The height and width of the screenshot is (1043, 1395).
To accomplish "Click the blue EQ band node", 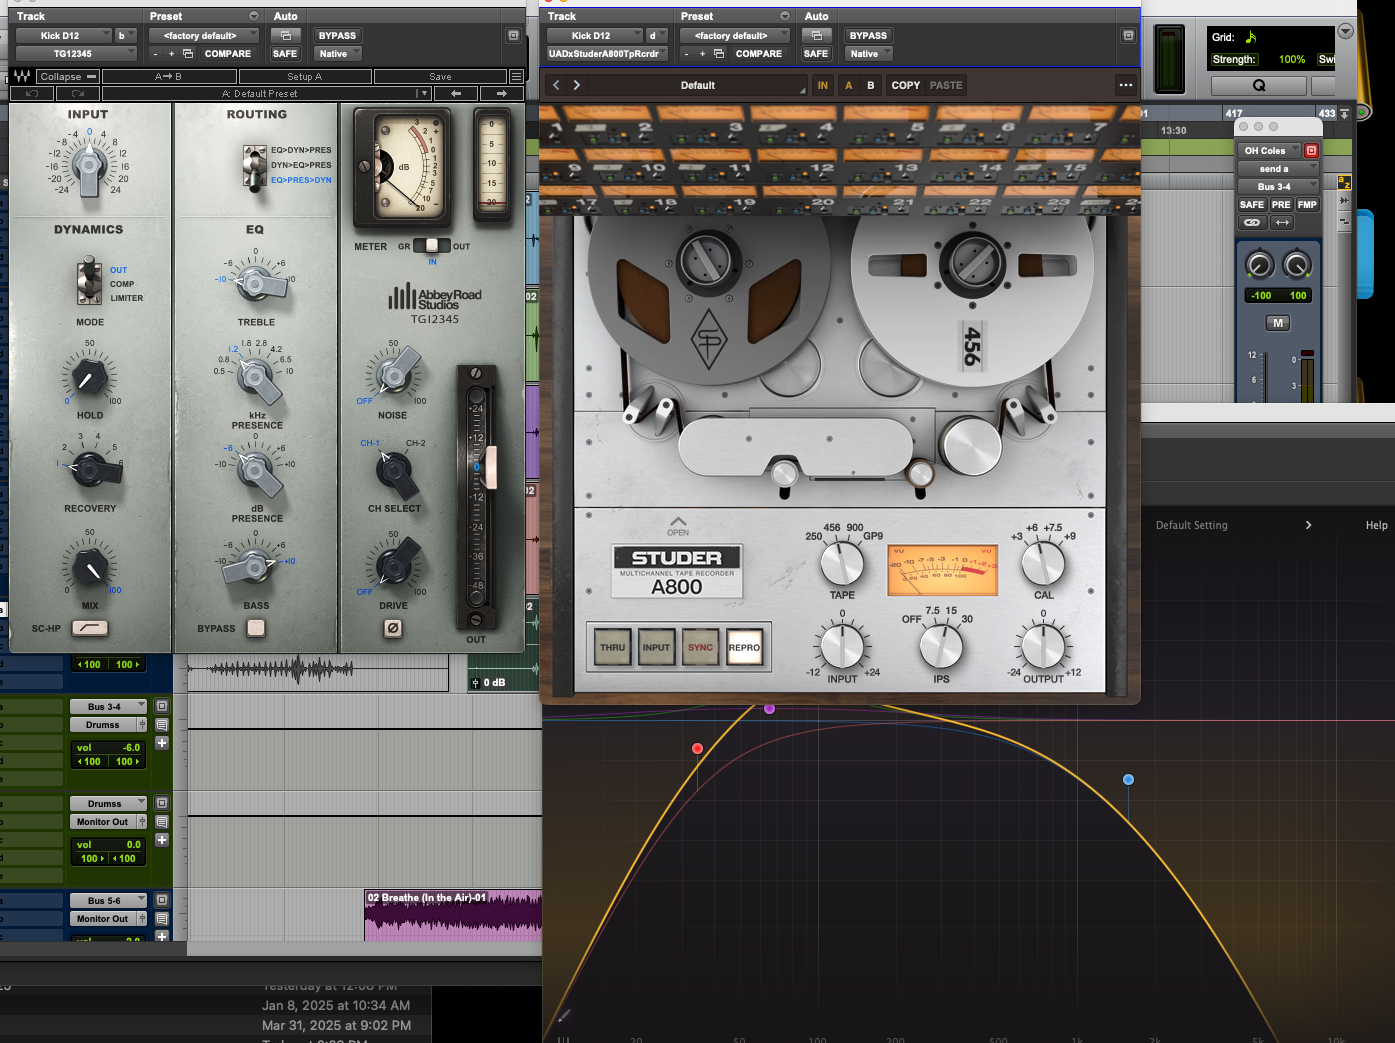I will pos(1128,779).
